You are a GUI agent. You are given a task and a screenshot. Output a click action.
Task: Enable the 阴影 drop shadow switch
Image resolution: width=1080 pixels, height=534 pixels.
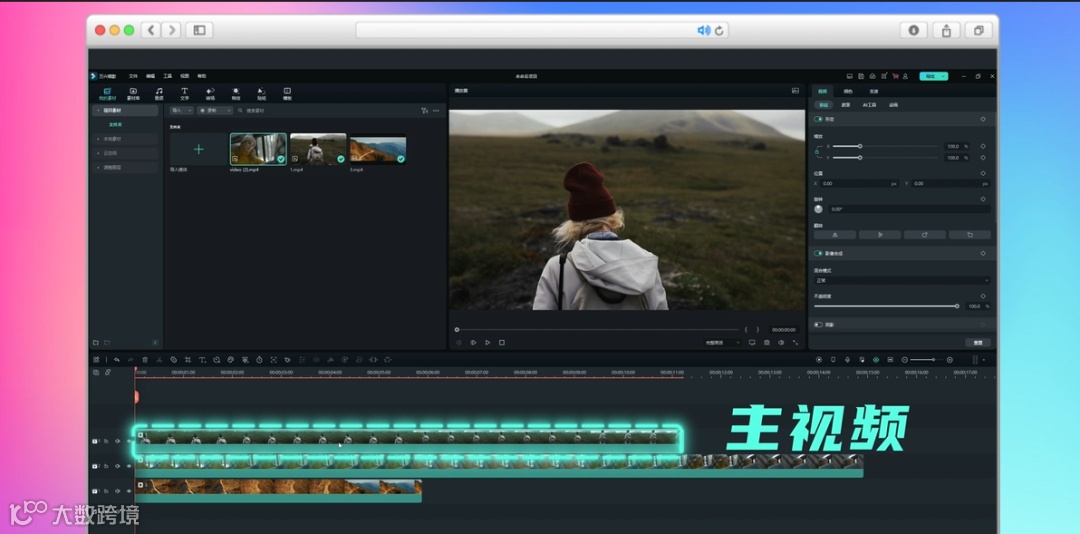(x=818, y=325)
